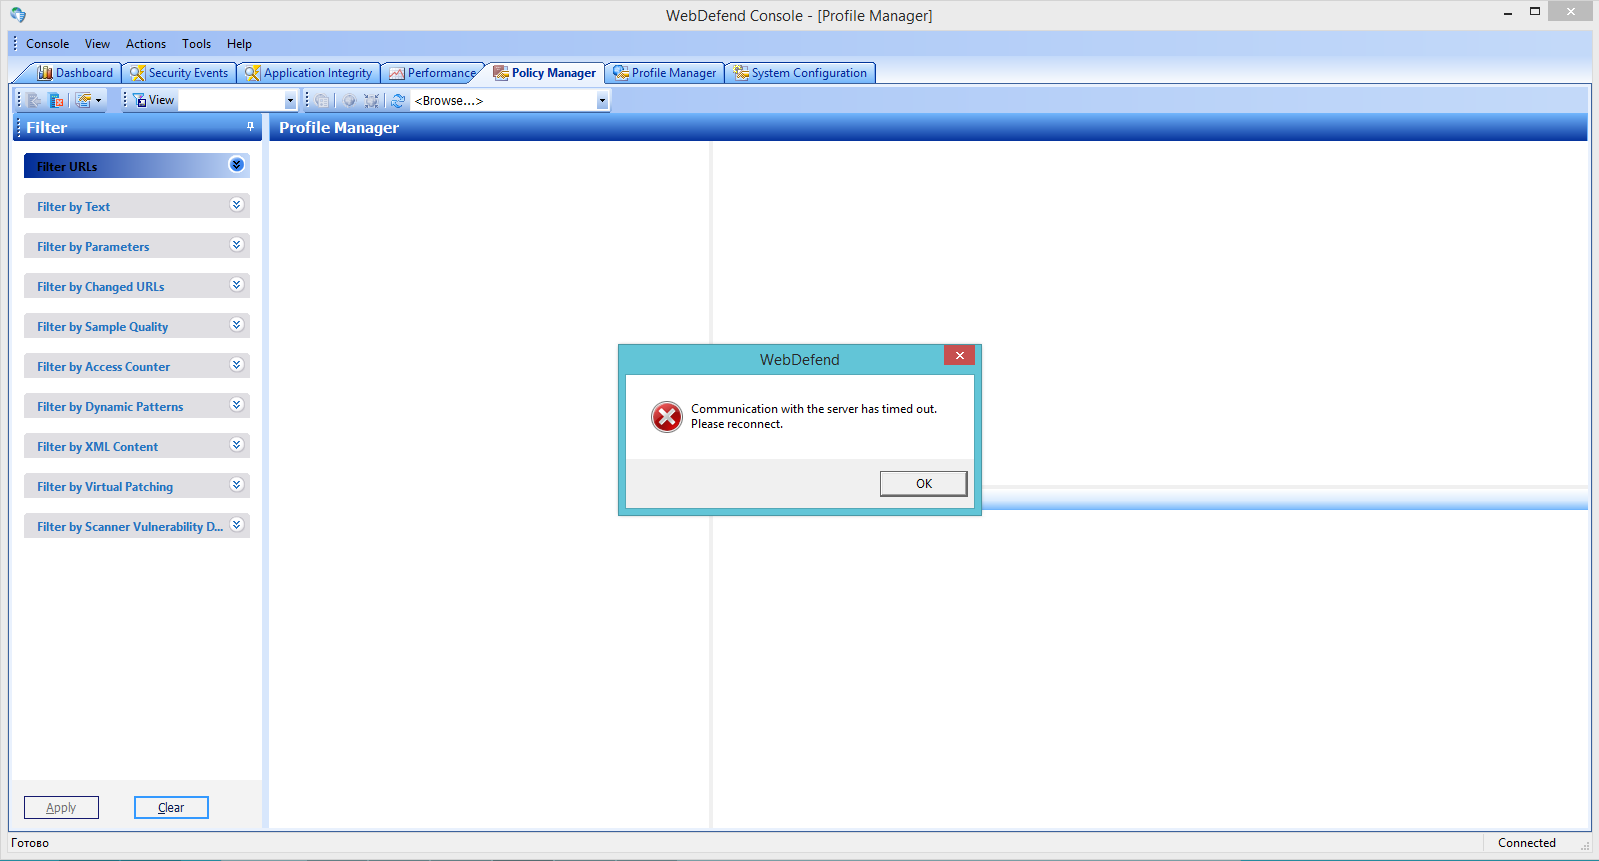Expand the Filter by Text section

click(x=237, y=205)
